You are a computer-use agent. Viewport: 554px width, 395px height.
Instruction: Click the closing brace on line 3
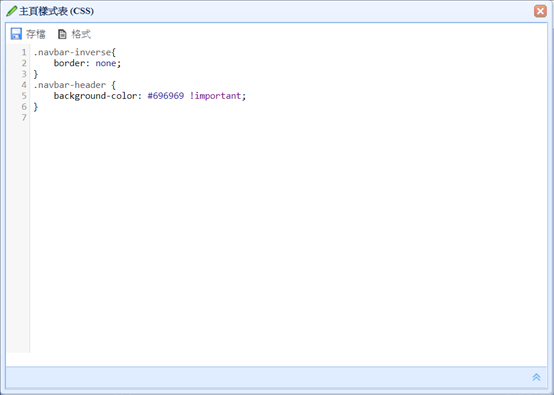pyautogui.click(x=36, y=74)
